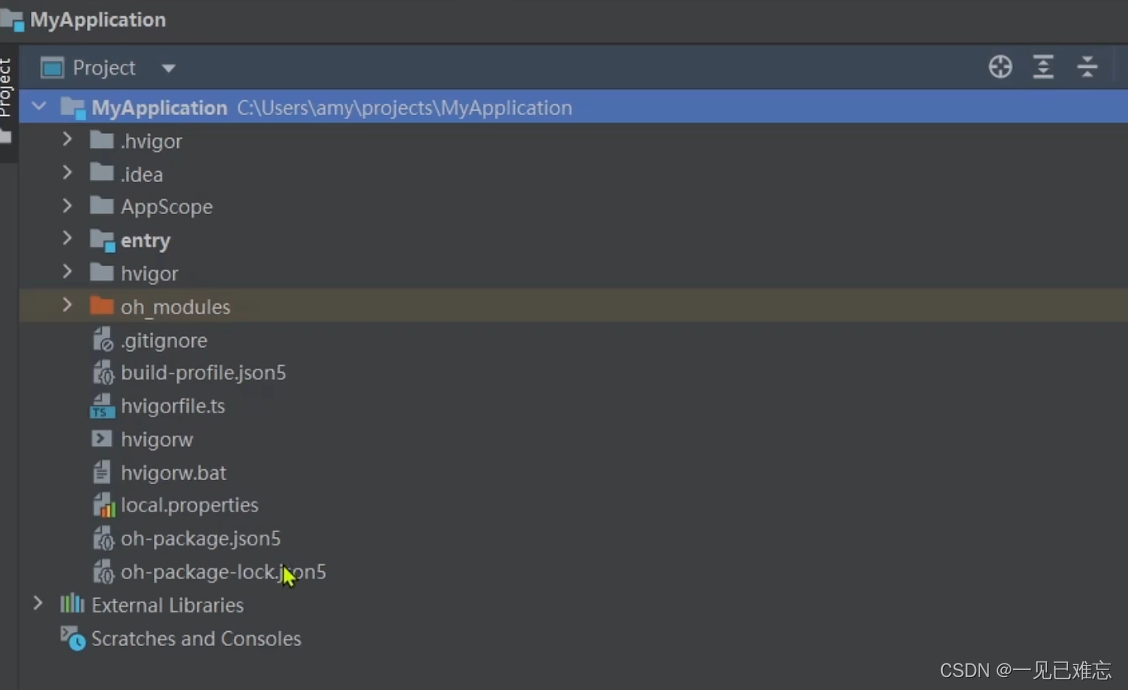Click the .gitignore file icon
Screen dimensions: 1128x690
tap(103, 339)
